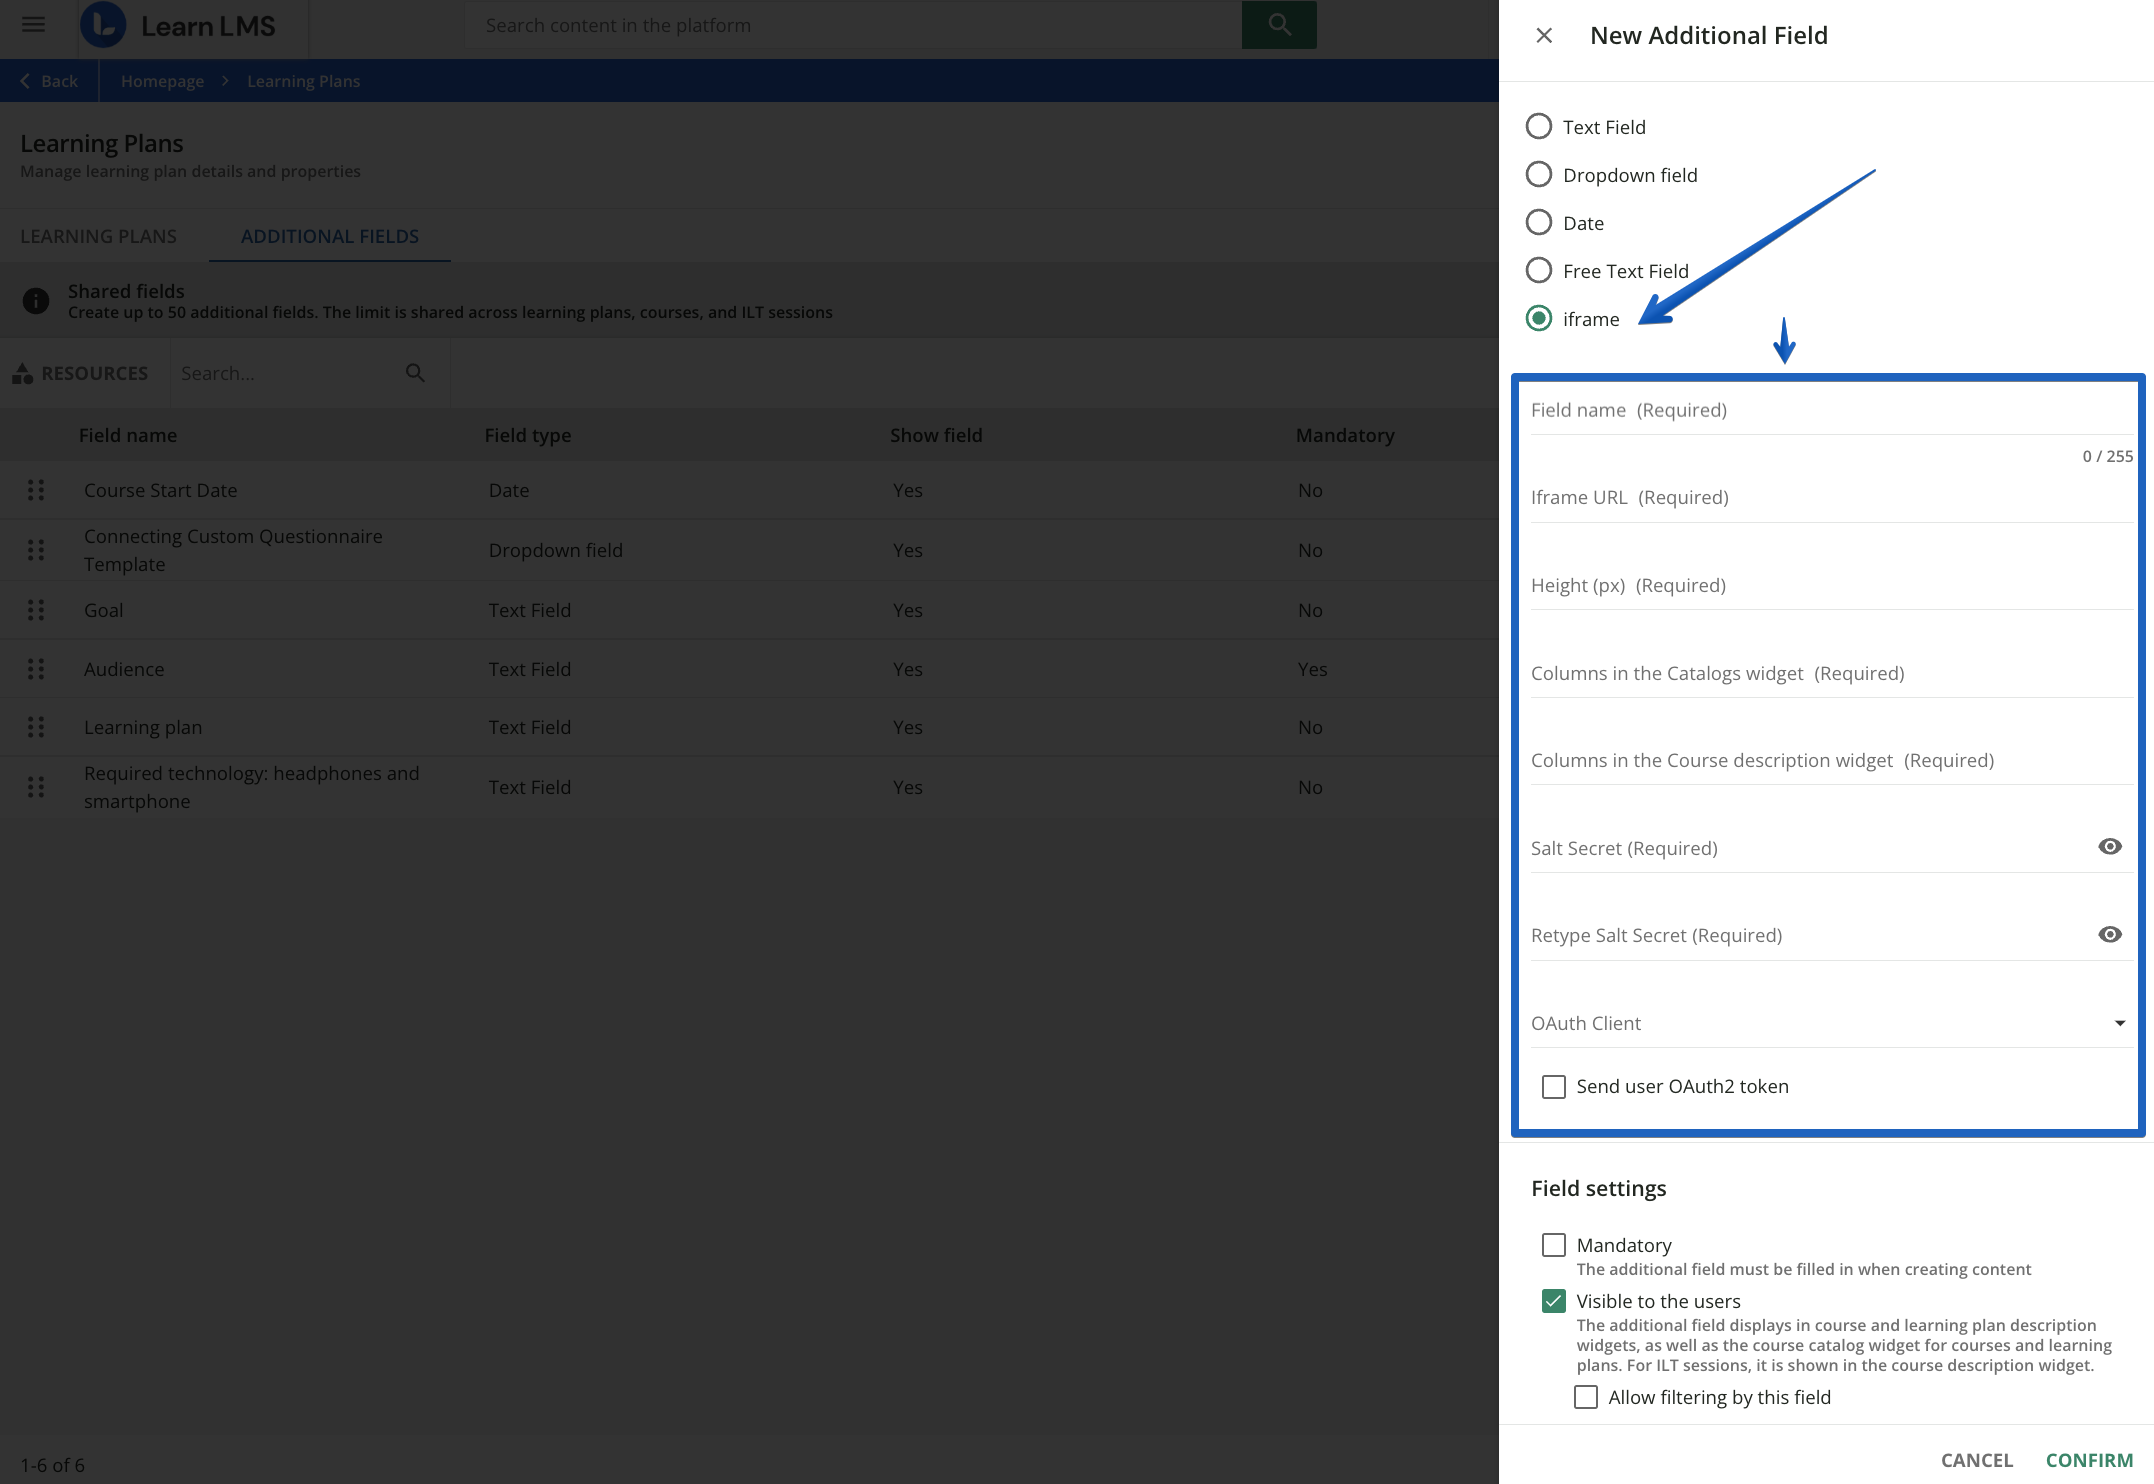This screenshot has height=1484, width=2154.
Task: Click the Iframe URL input
Action: pyautogui.click(x=1831, y=498)
